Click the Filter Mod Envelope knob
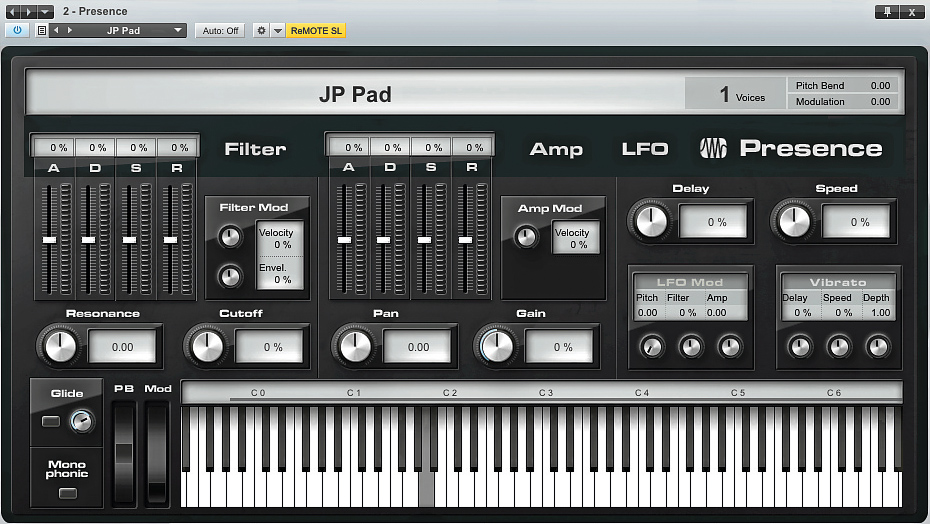Viewport: 930px width, 524px height. point(230,276)
